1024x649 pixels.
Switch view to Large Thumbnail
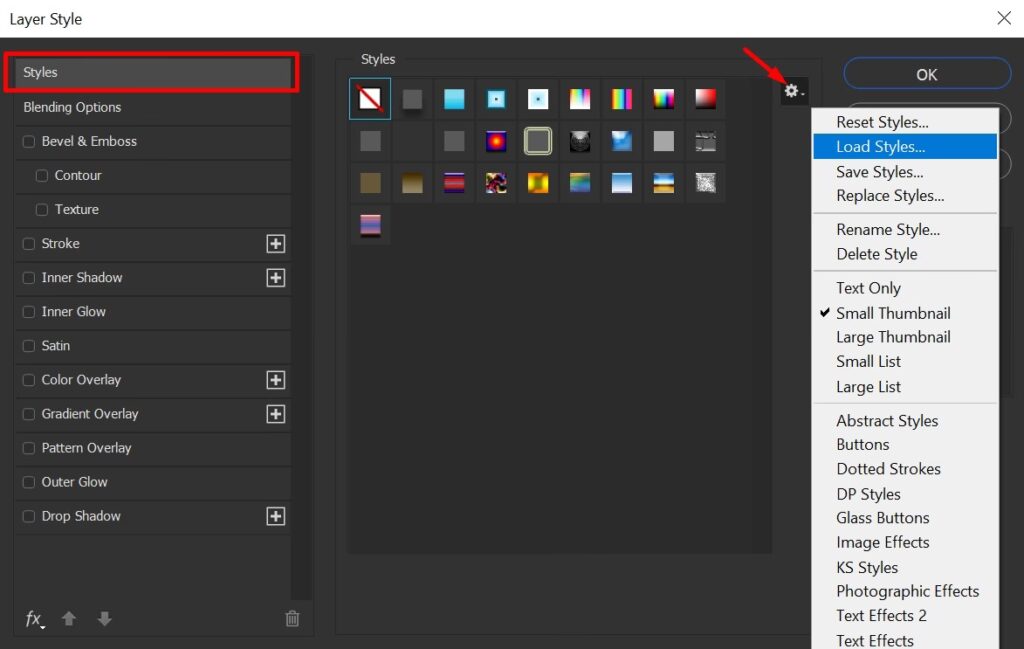click(x=893, y=337)
